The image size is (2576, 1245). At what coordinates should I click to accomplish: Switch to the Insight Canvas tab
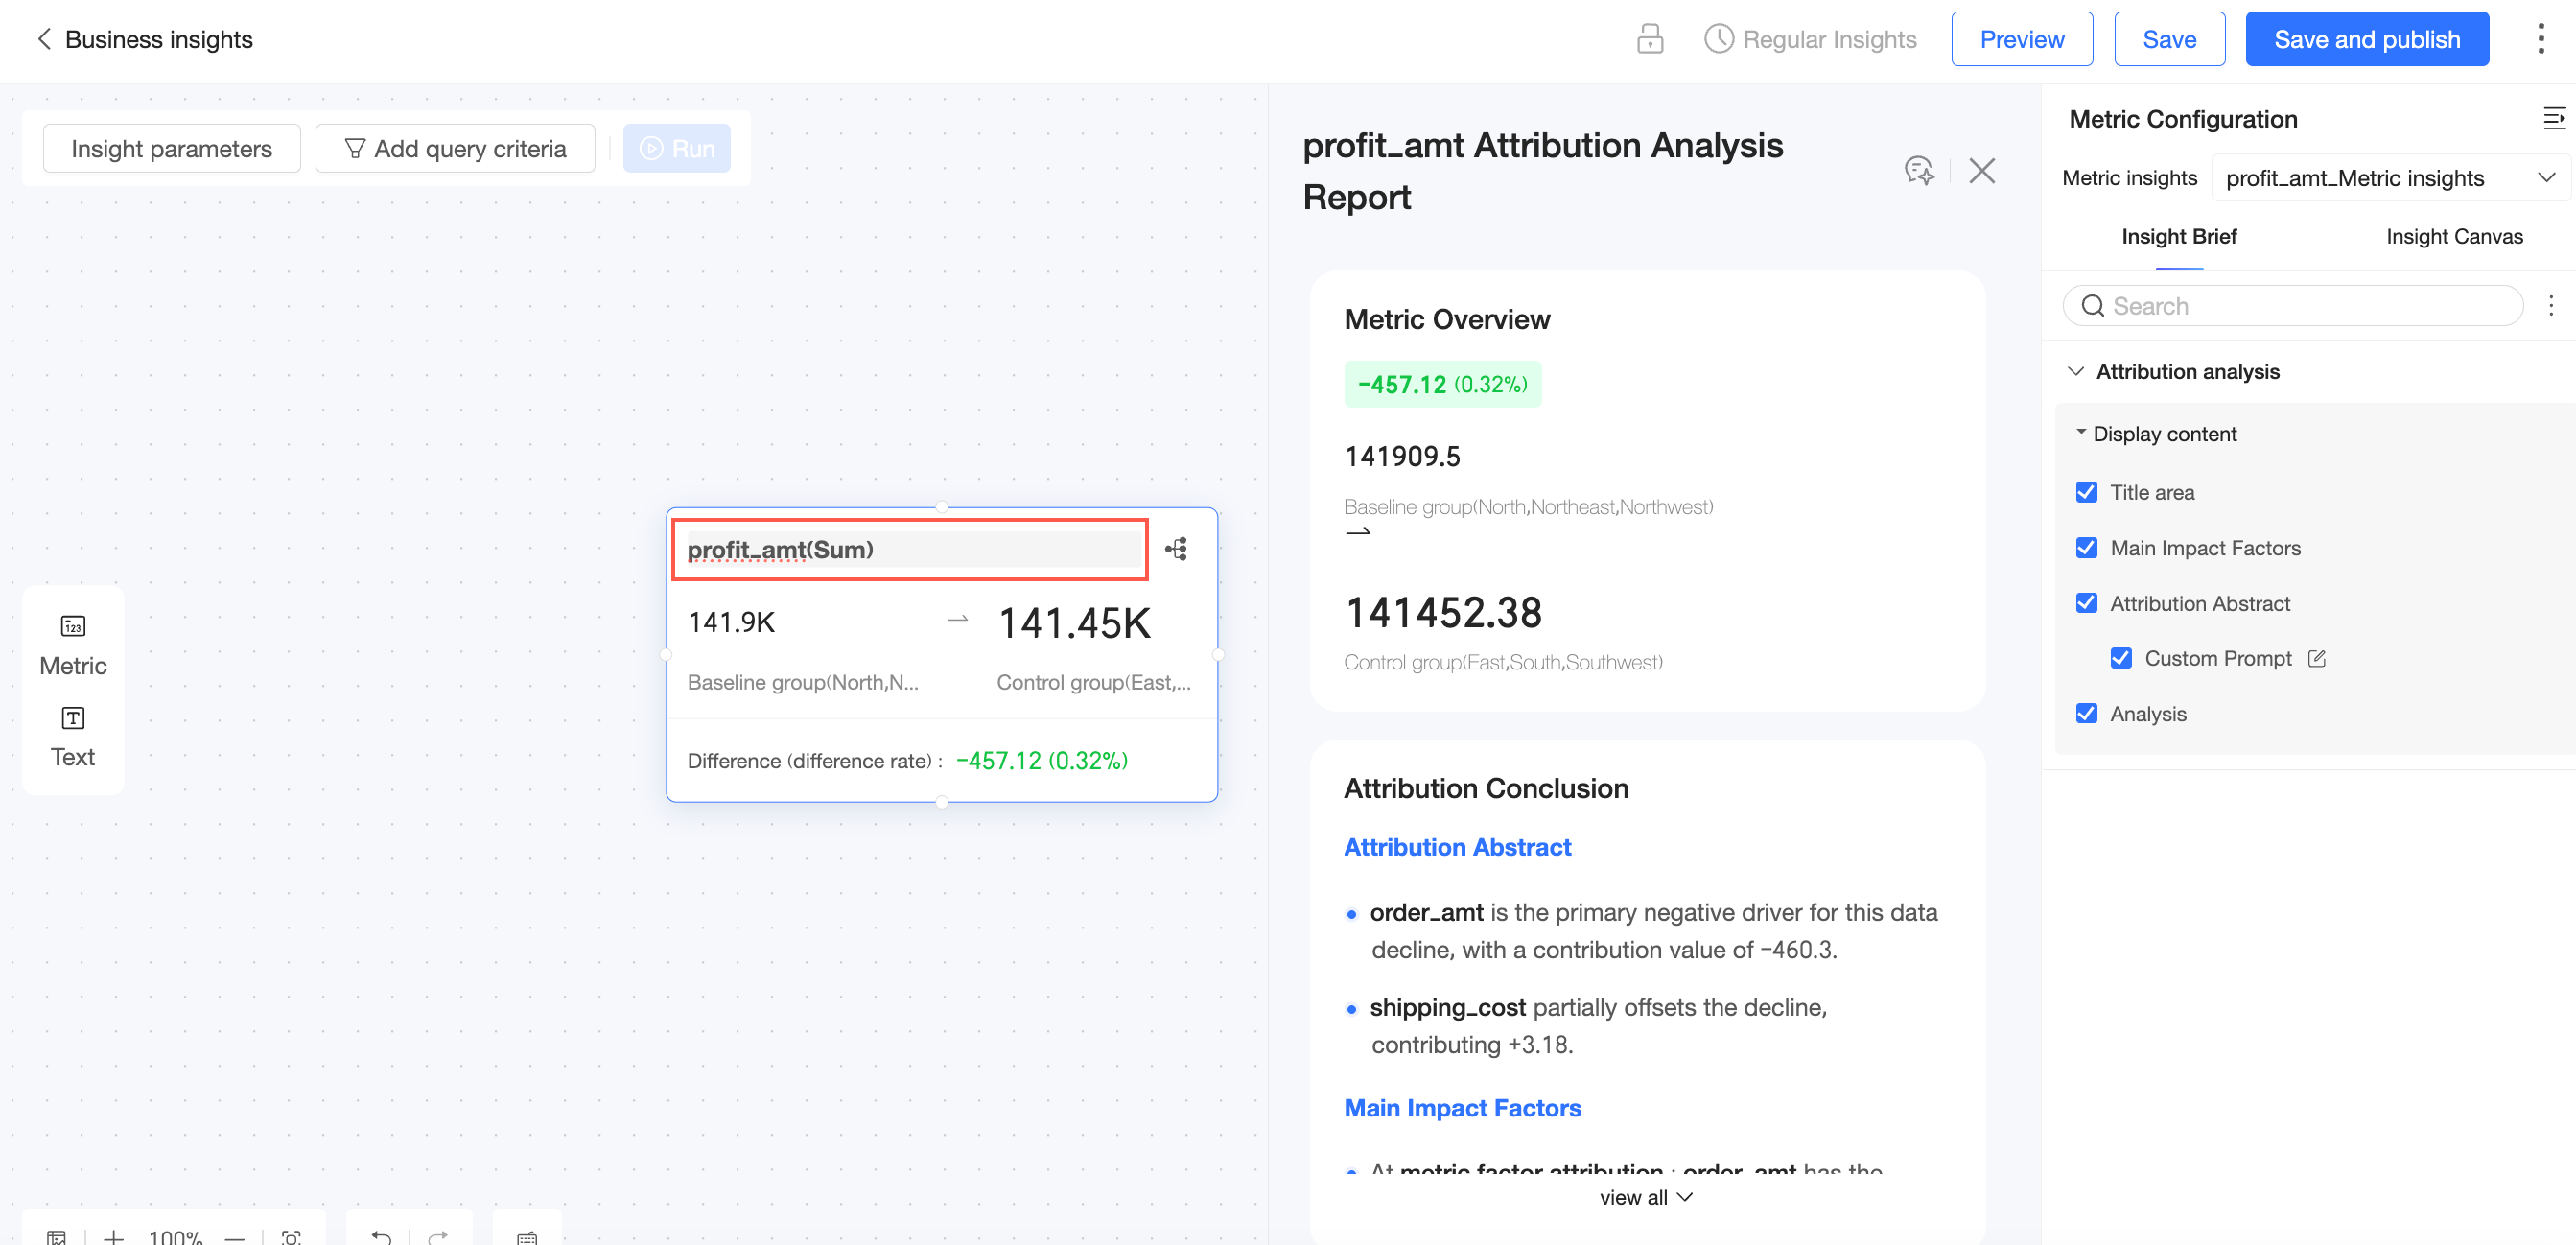2453,236
